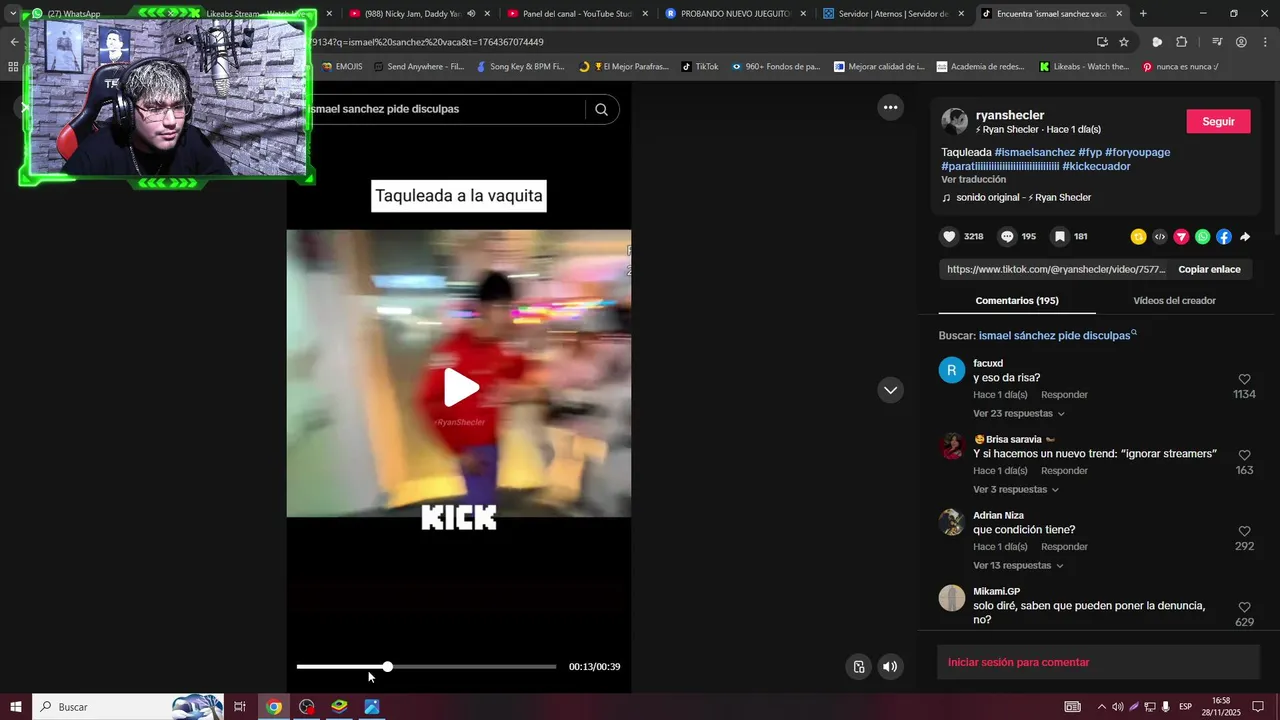The image size is (1280, 720).
Task: Click the search magnifier icon beside the TikTok search box
Action: [x=601, y=110]
